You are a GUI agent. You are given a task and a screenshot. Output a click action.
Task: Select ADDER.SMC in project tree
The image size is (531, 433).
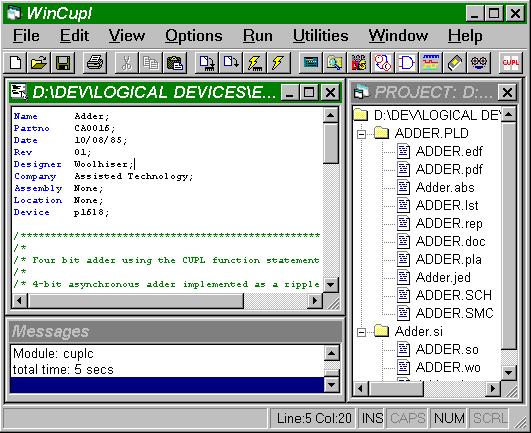pos(454,313)
